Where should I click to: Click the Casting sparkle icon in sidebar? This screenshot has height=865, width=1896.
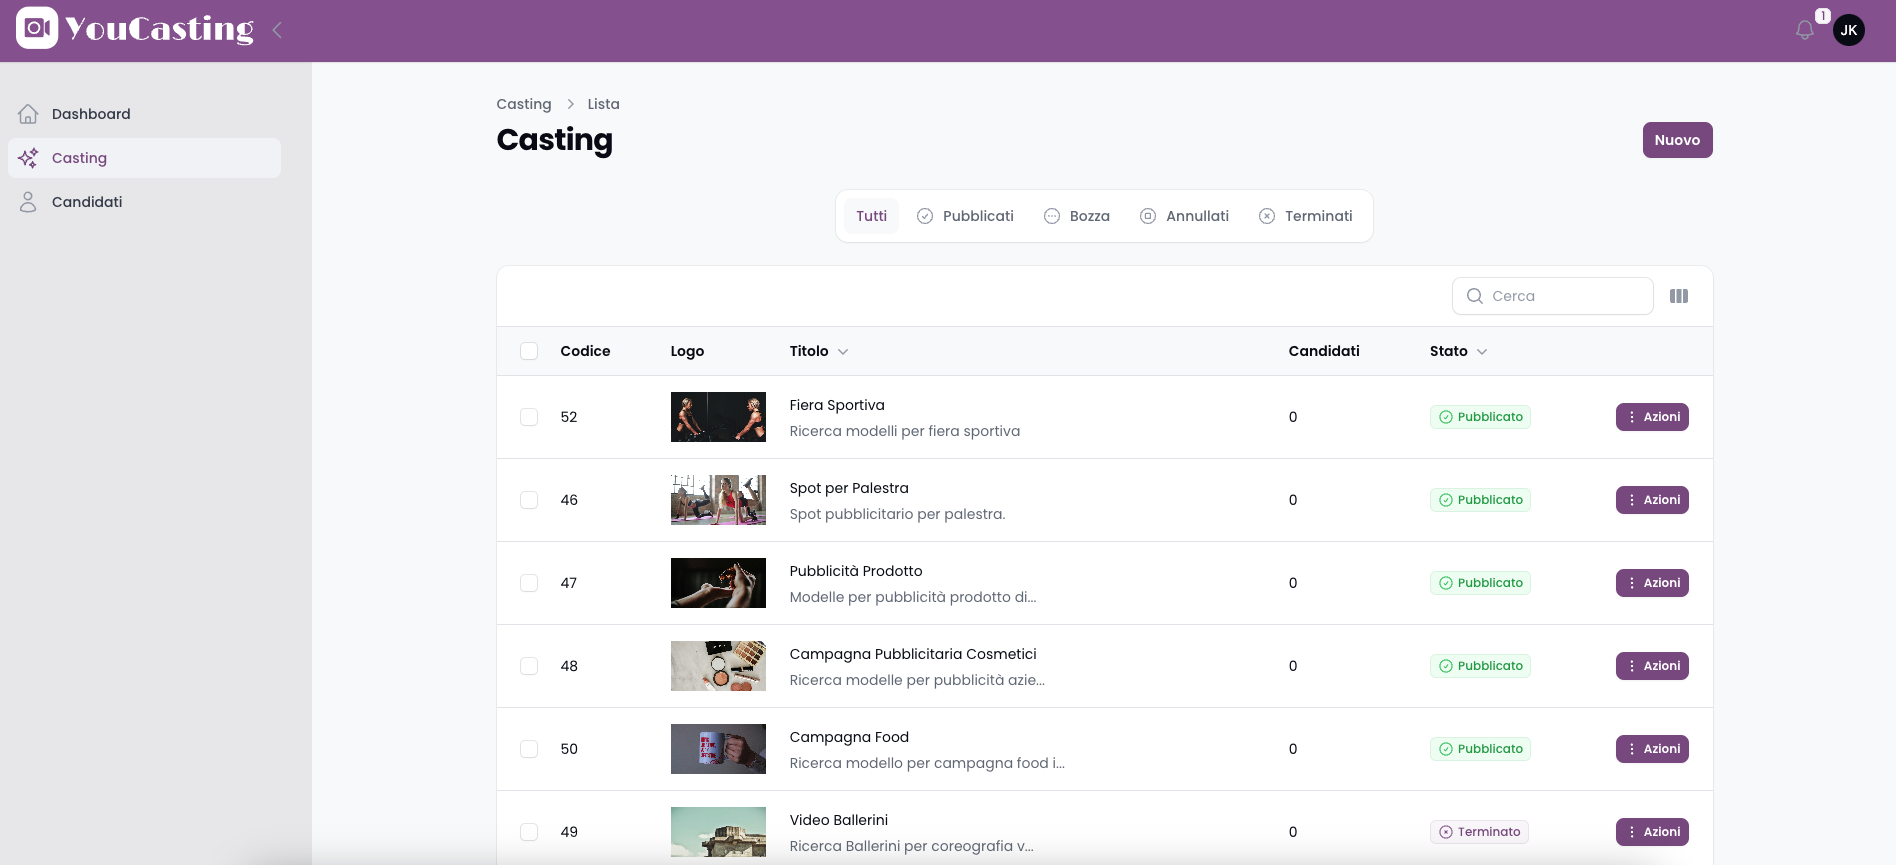[28, 158]
